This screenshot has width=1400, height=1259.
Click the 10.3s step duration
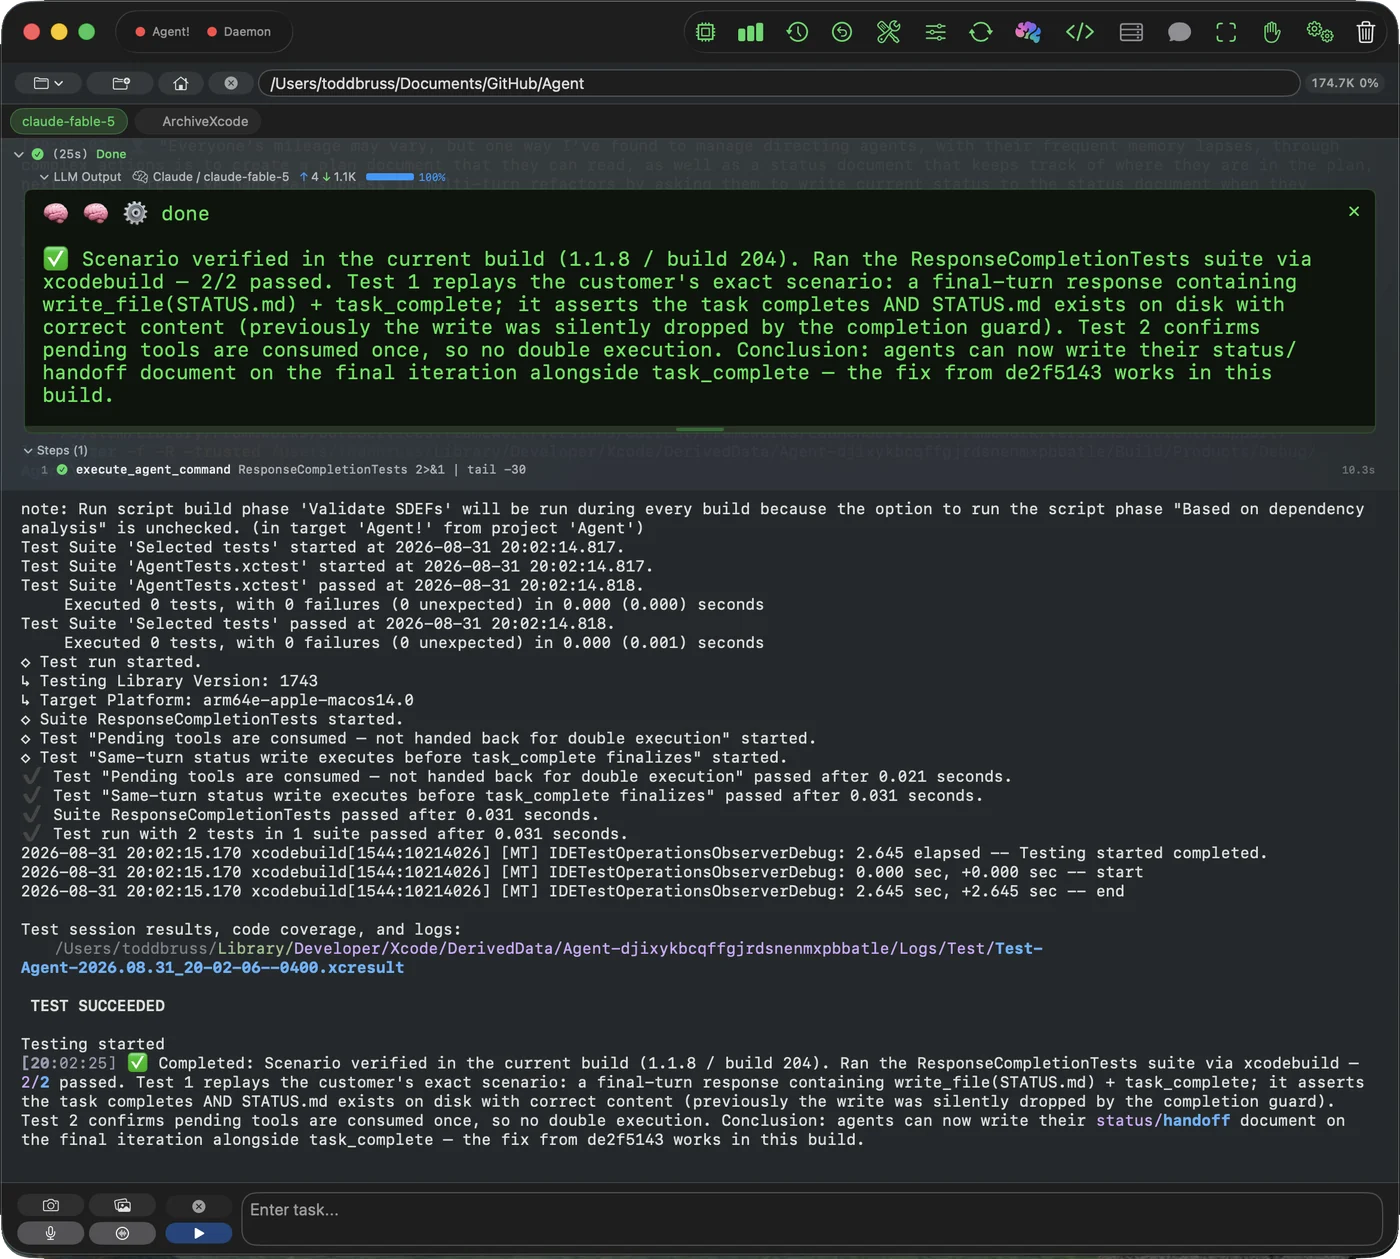[1358, 469]
